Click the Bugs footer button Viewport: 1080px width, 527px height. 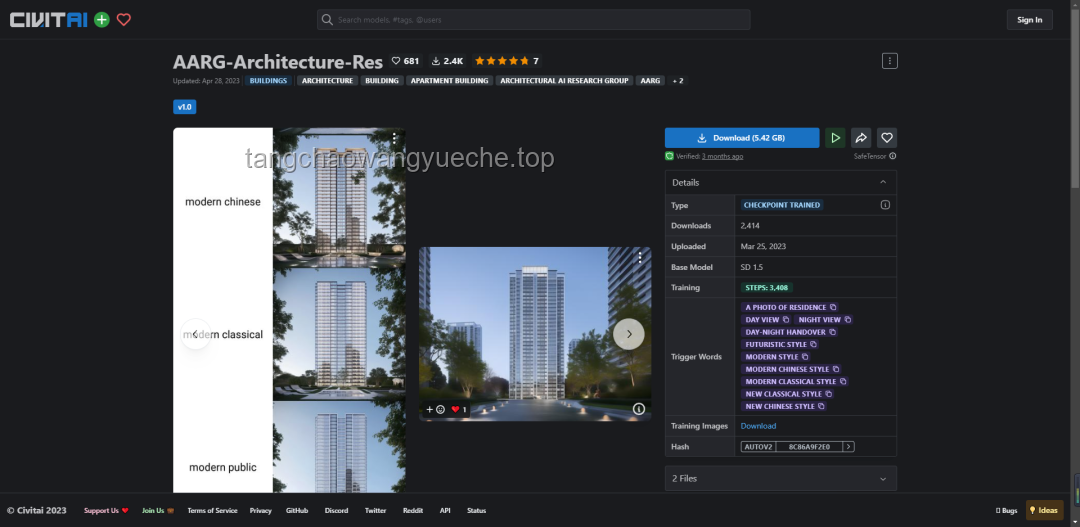click(1006, 510)
